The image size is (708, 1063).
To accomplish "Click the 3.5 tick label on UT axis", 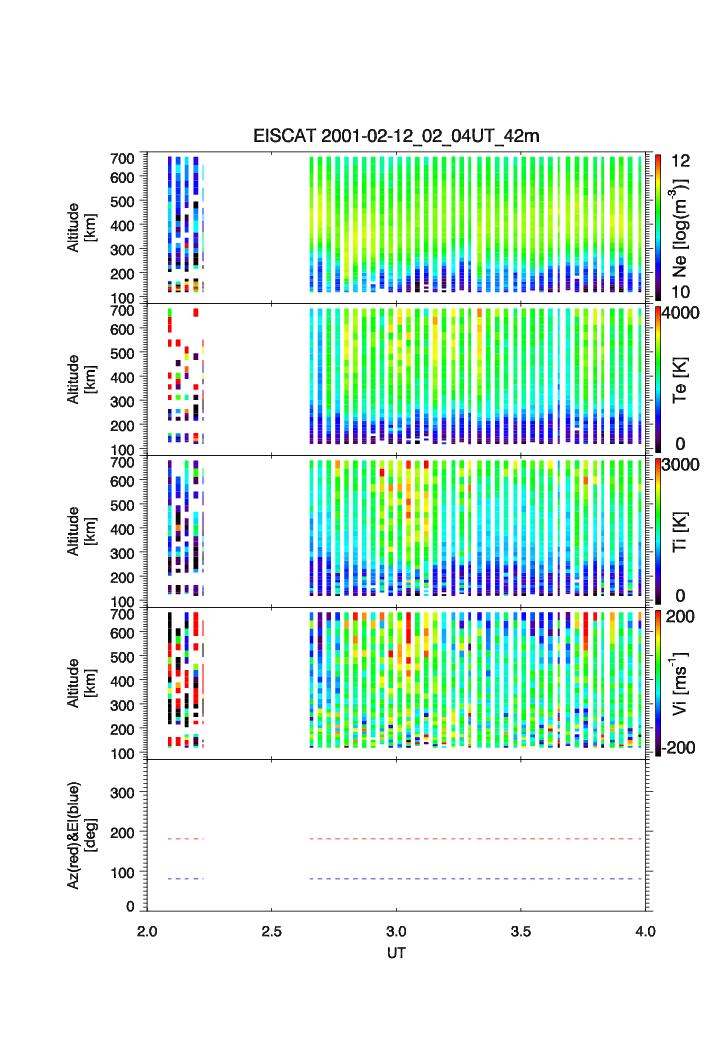I will point(520,930).
